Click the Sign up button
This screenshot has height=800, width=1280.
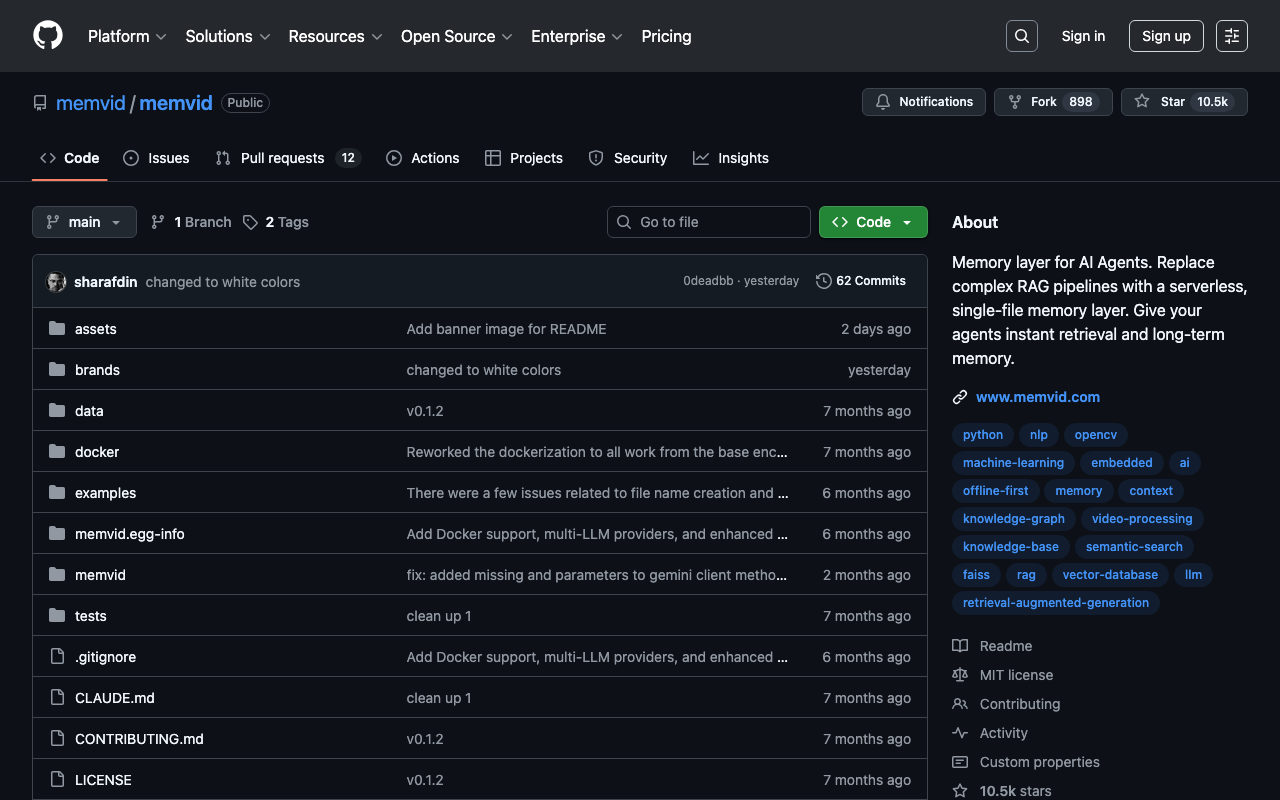tap(1166, 36)
